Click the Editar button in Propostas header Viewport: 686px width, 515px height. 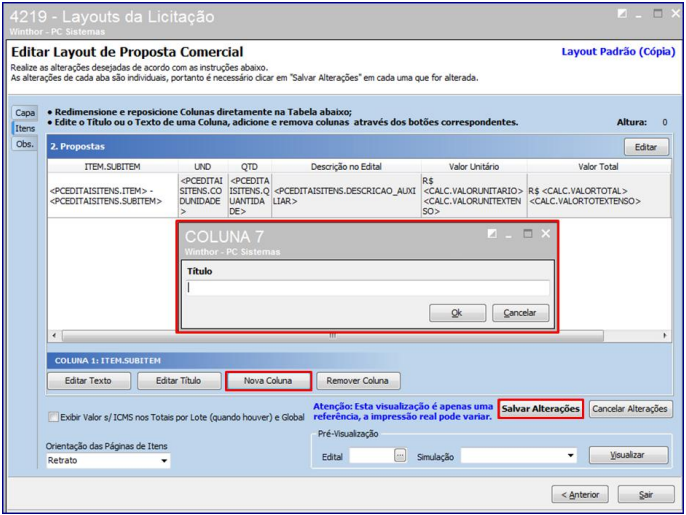pos(646,147)
